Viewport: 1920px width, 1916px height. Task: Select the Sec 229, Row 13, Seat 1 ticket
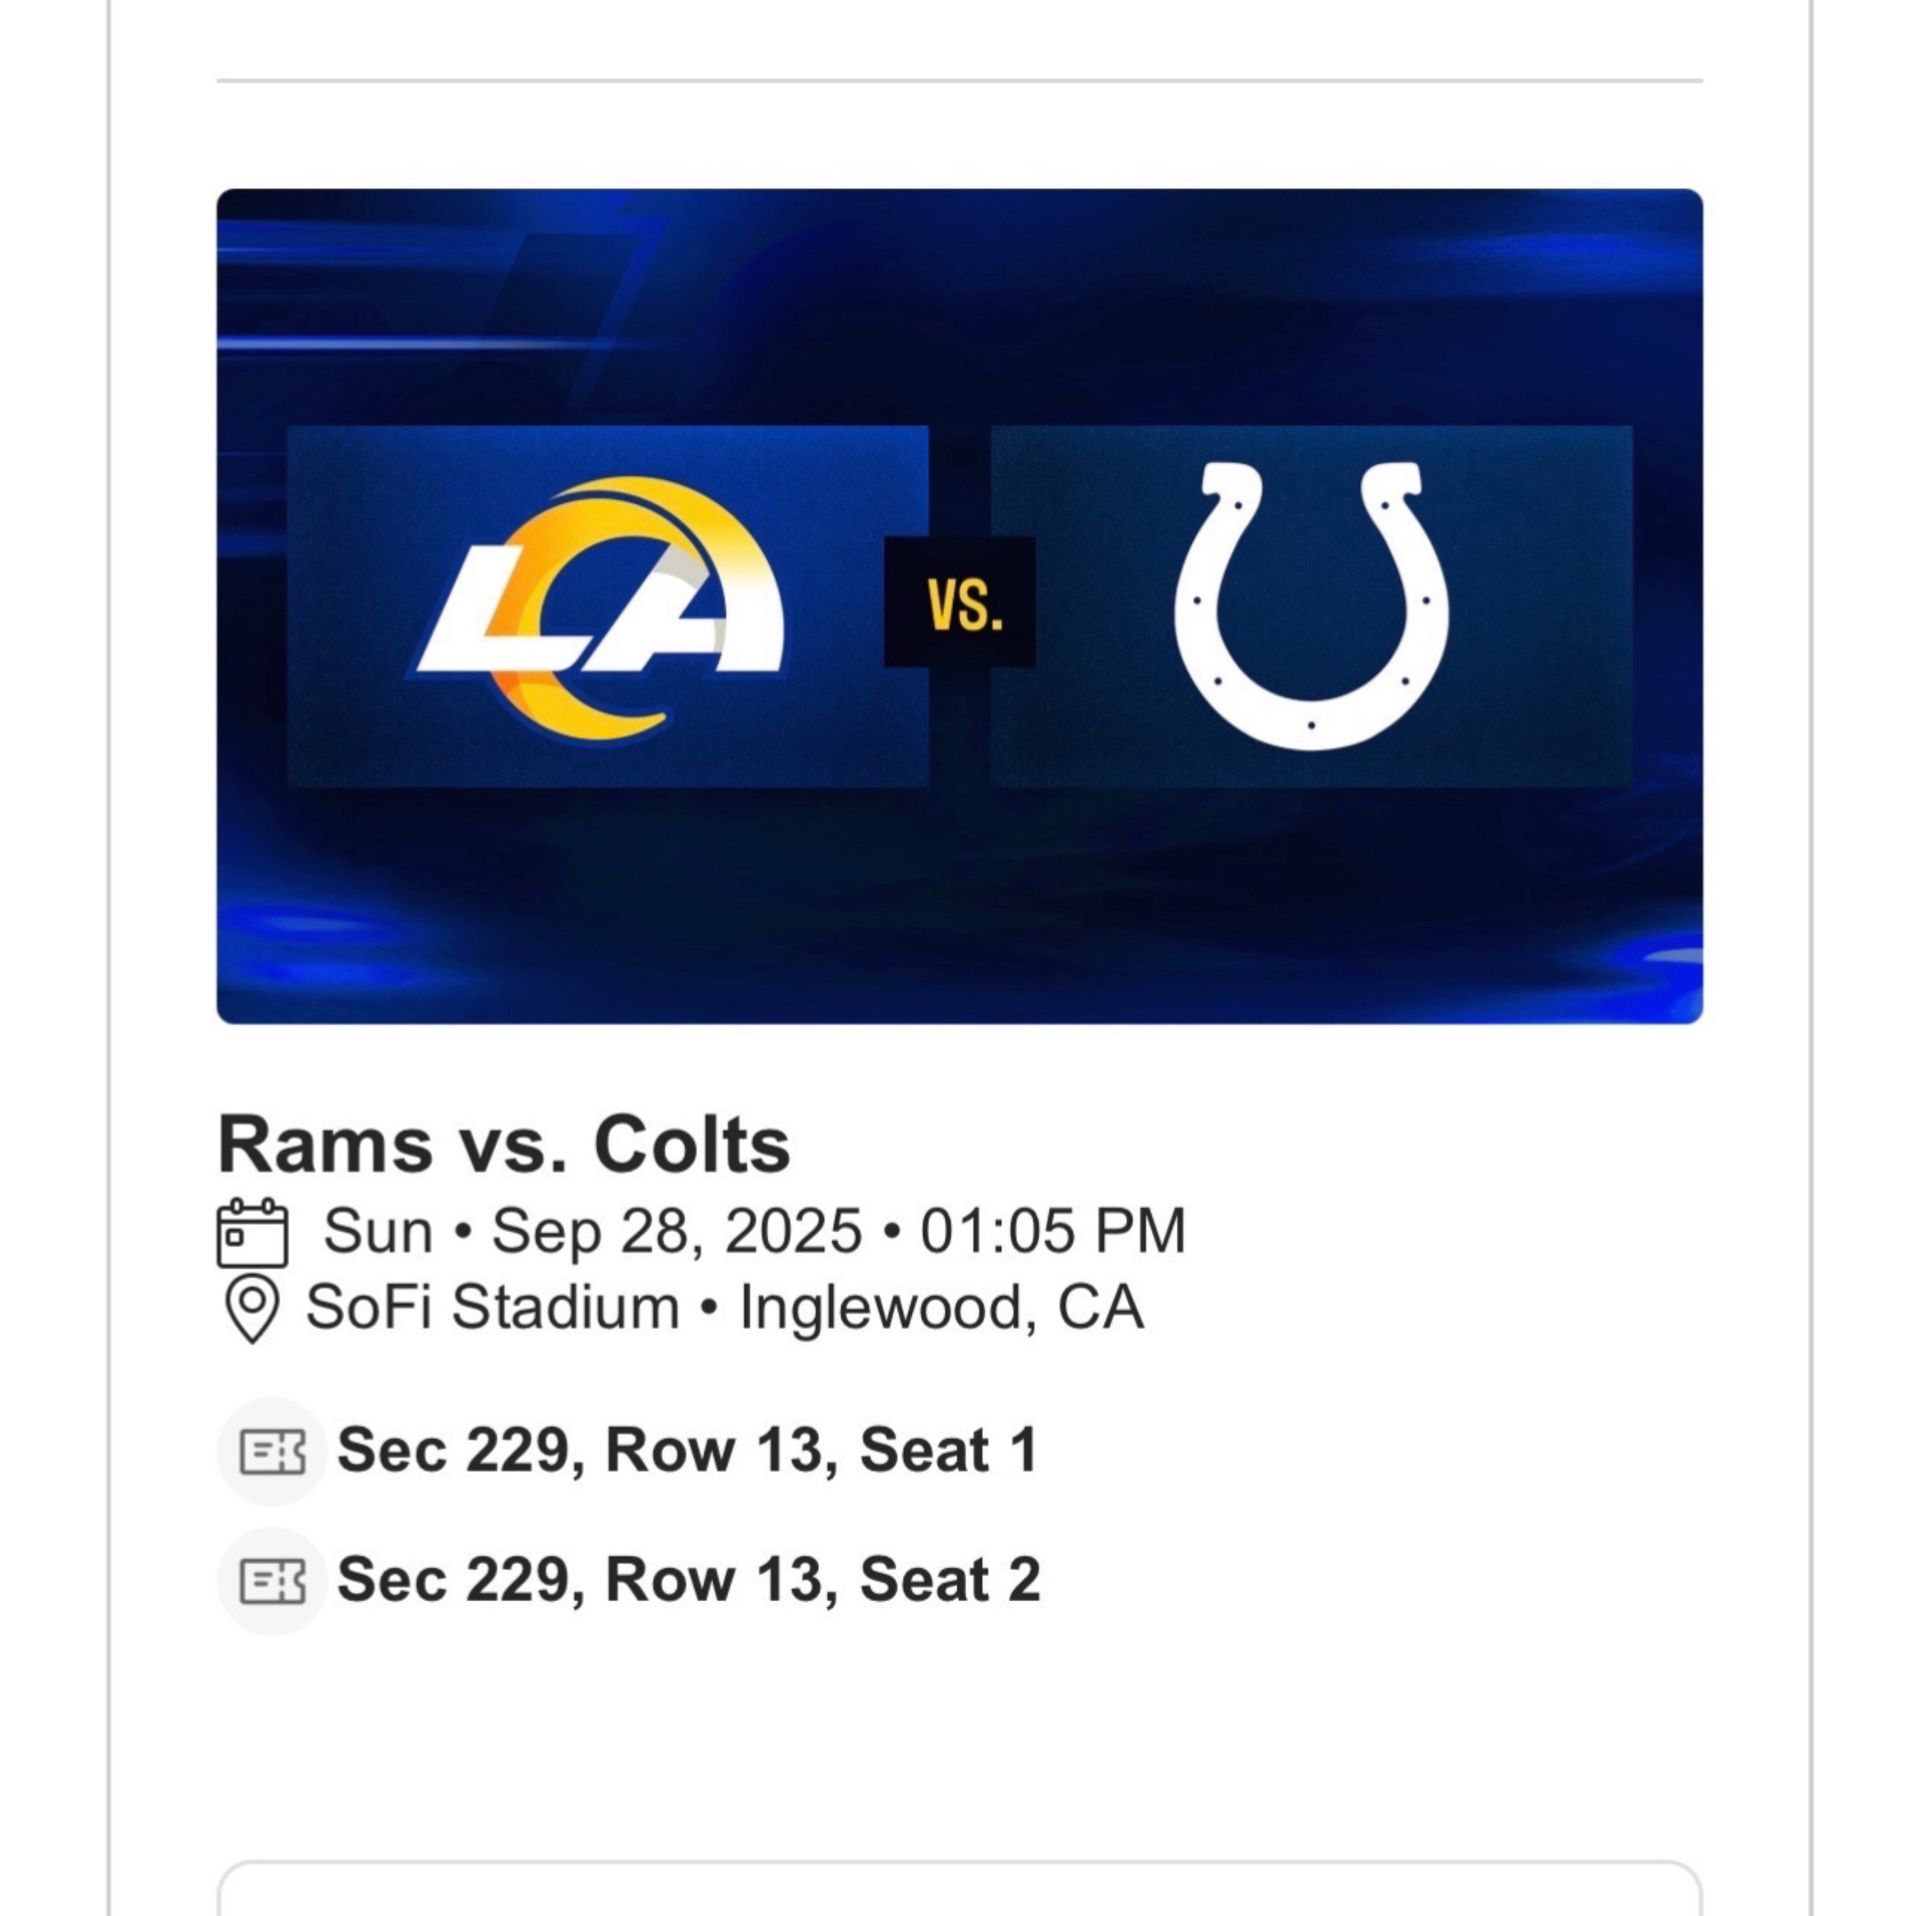[688, 1452]
